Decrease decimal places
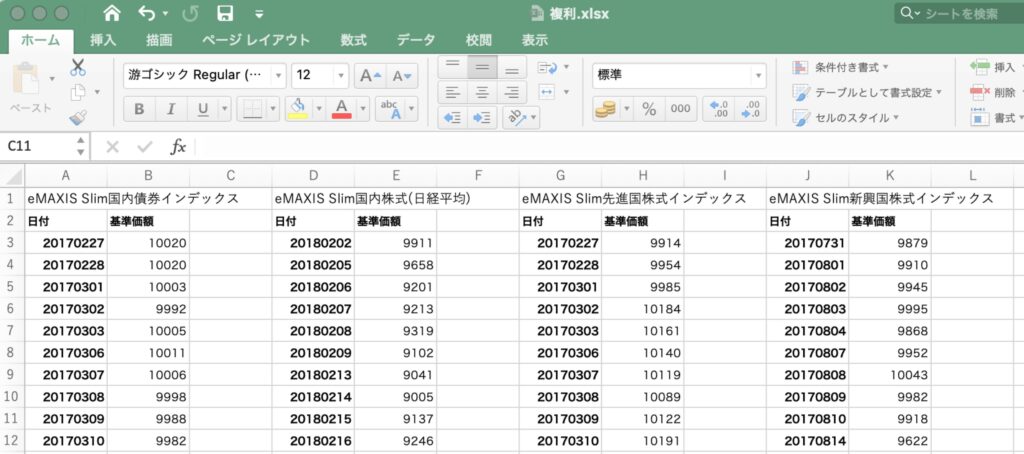Screen dimensions: 1024x454 751,109
